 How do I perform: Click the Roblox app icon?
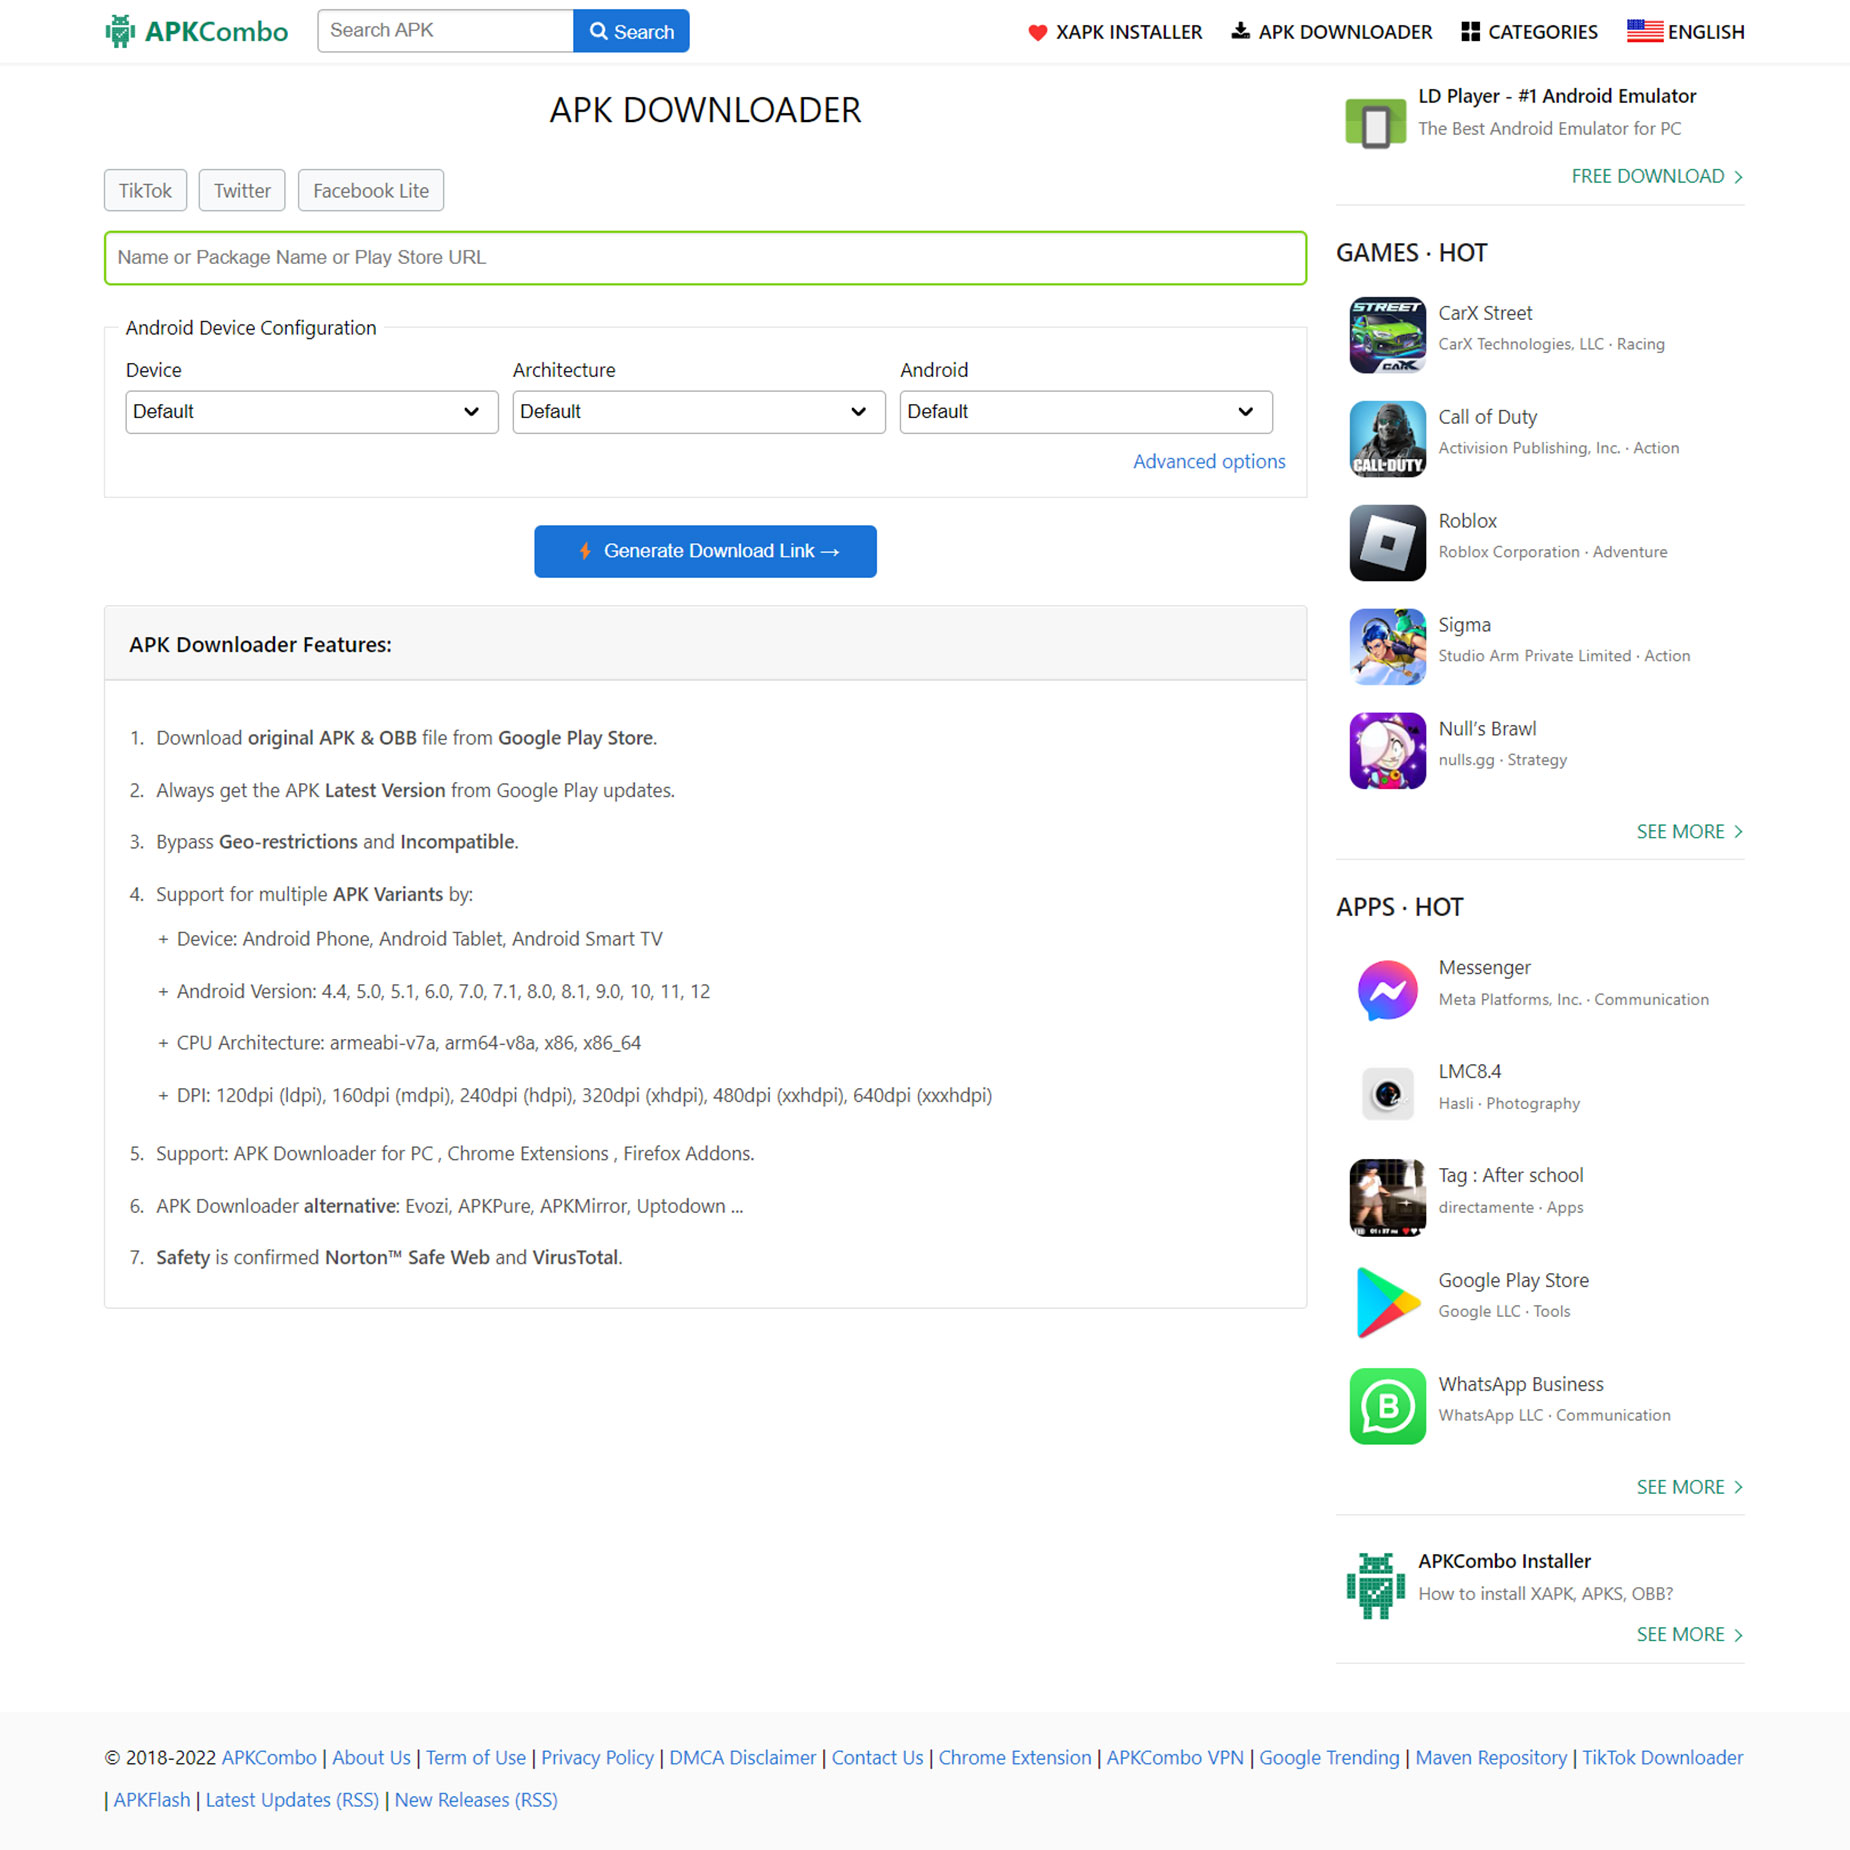[x=1387, y=543]
